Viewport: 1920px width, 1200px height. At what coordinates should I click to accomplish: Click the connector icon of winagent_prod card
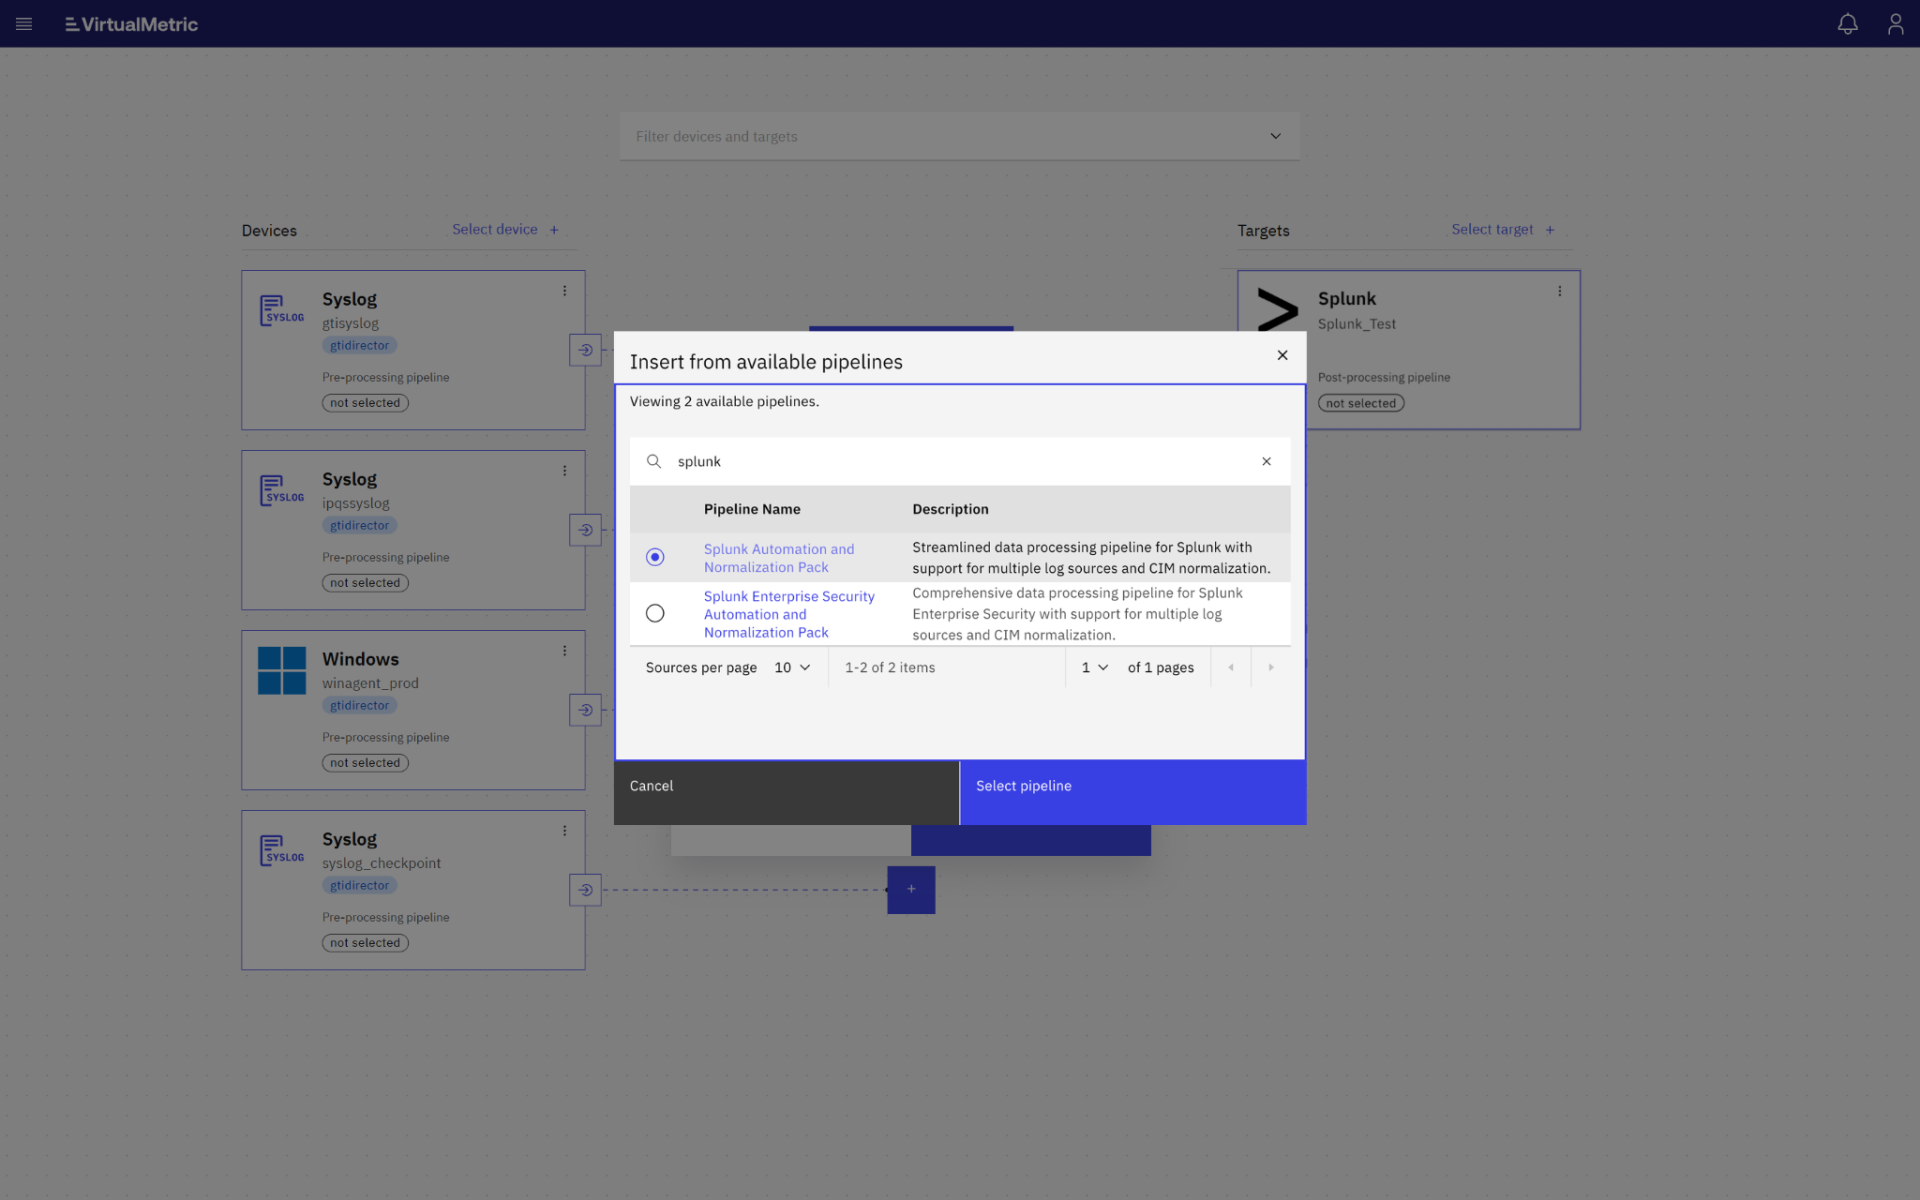[585, 710]
